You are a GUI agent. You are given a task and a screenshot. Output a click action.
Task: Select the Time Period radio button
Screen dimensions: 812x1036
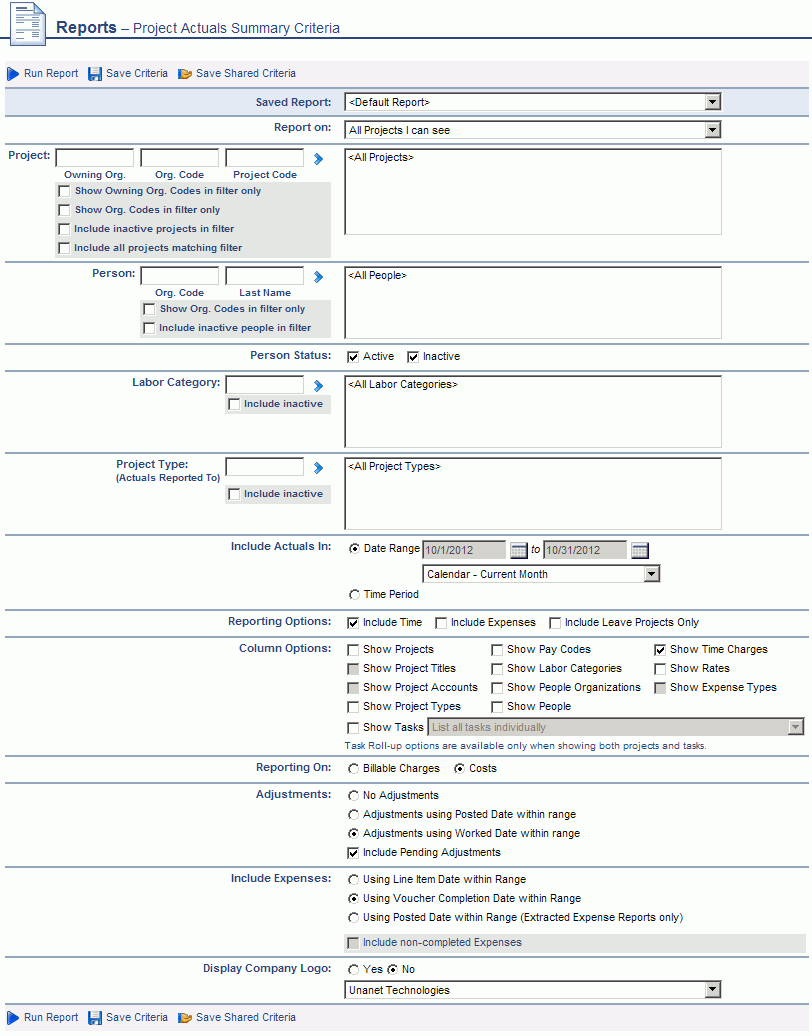(x=354, y=595)
